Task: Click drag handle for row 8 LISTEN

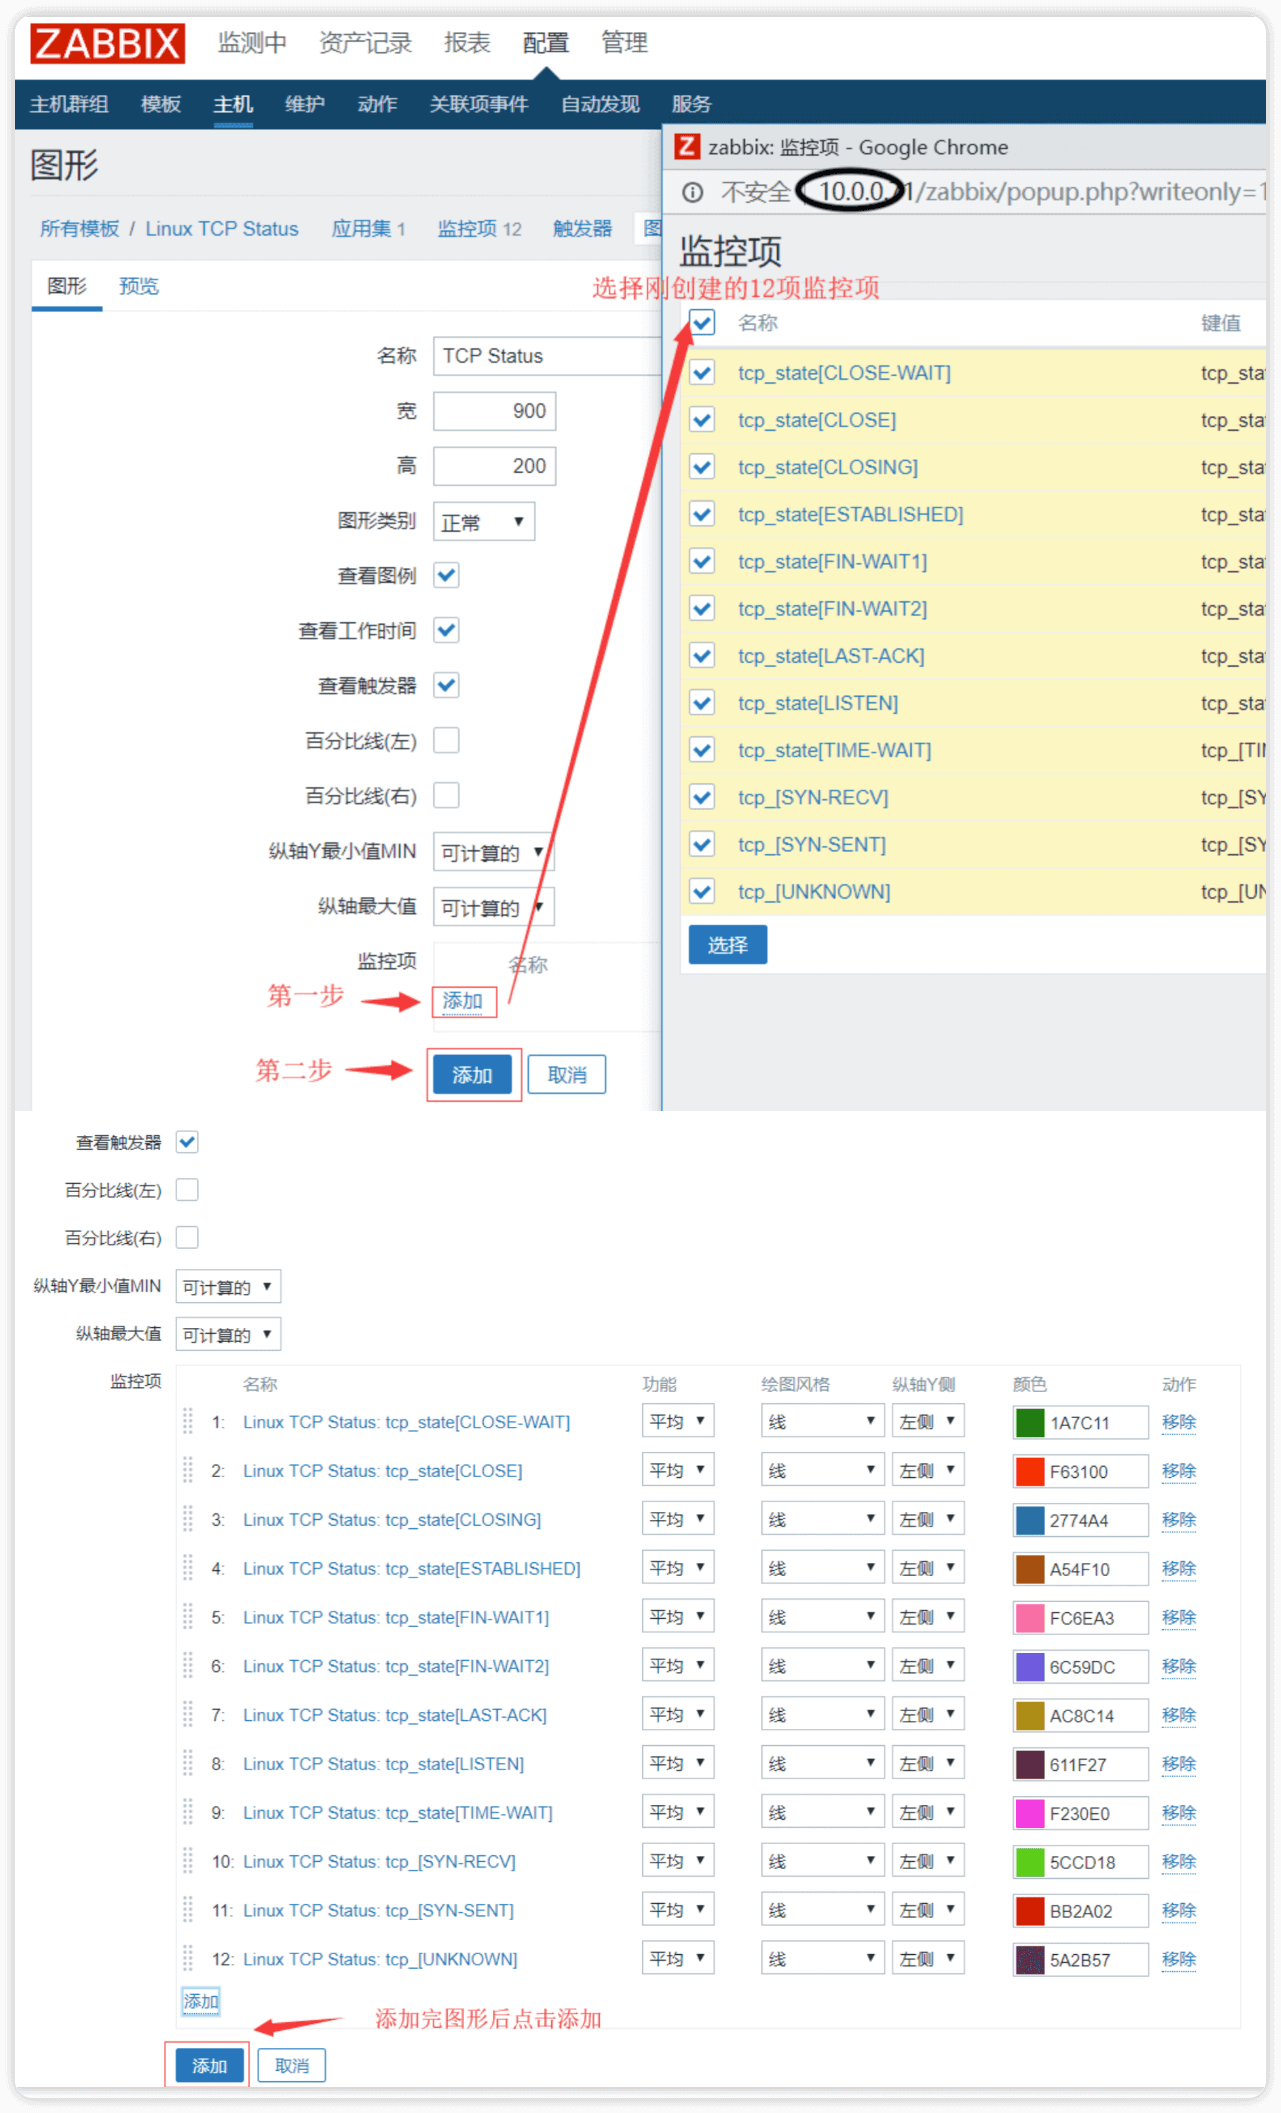Action: (188, 1764)
